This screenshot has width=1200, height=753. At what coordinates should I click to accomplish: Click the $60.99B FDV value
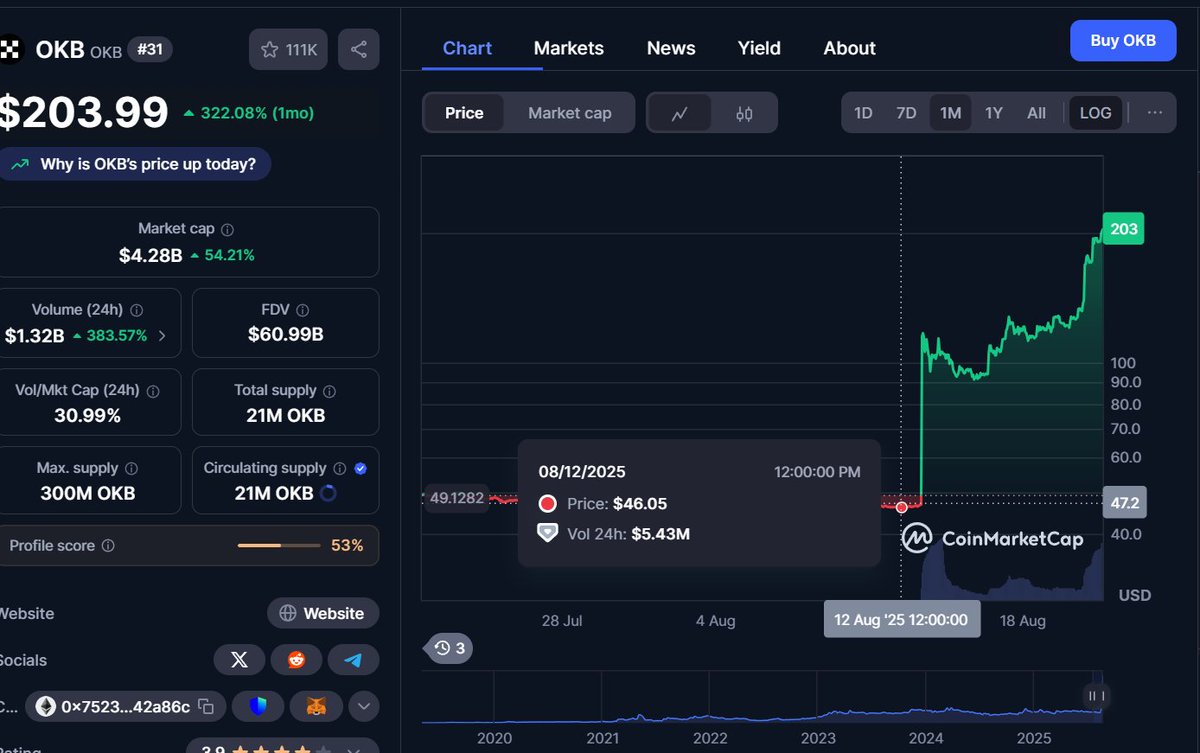point(285,335)
